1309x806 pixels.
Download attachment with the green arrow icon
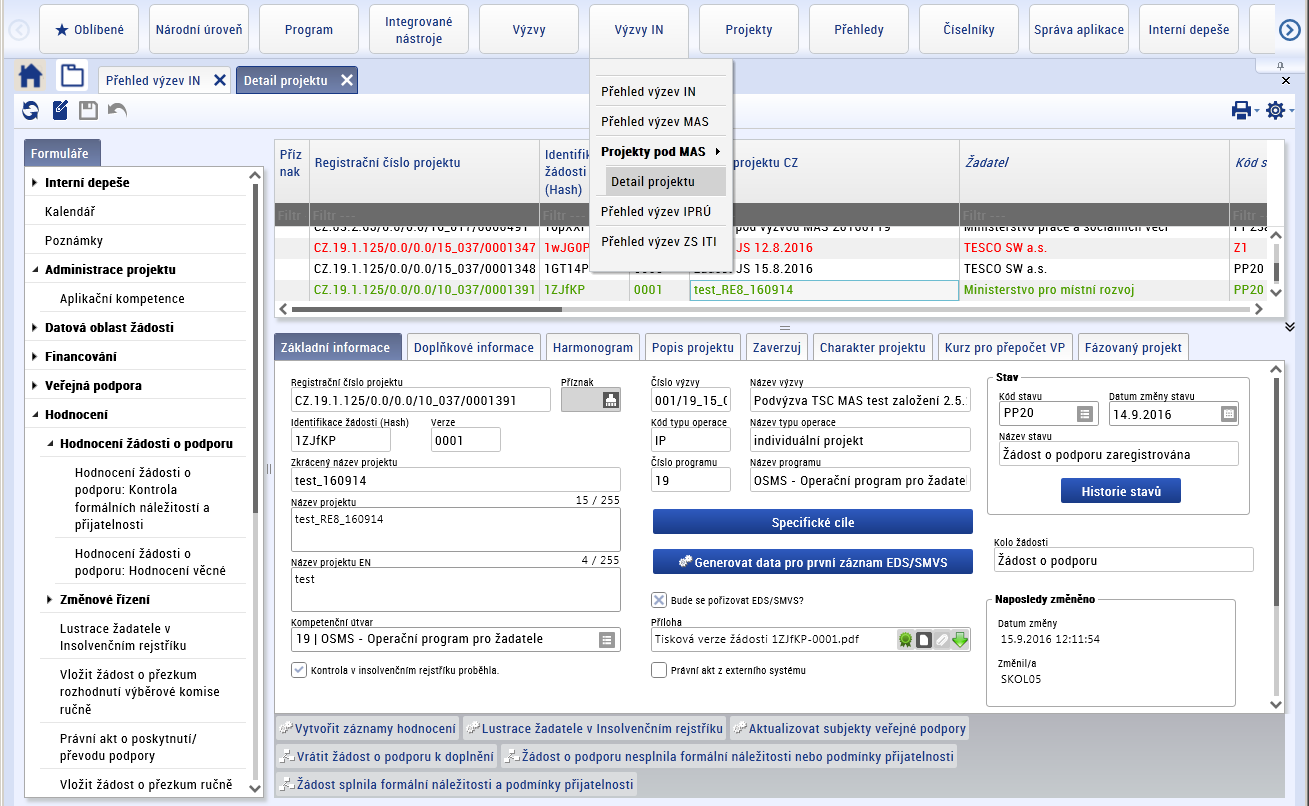coord(960,640)
